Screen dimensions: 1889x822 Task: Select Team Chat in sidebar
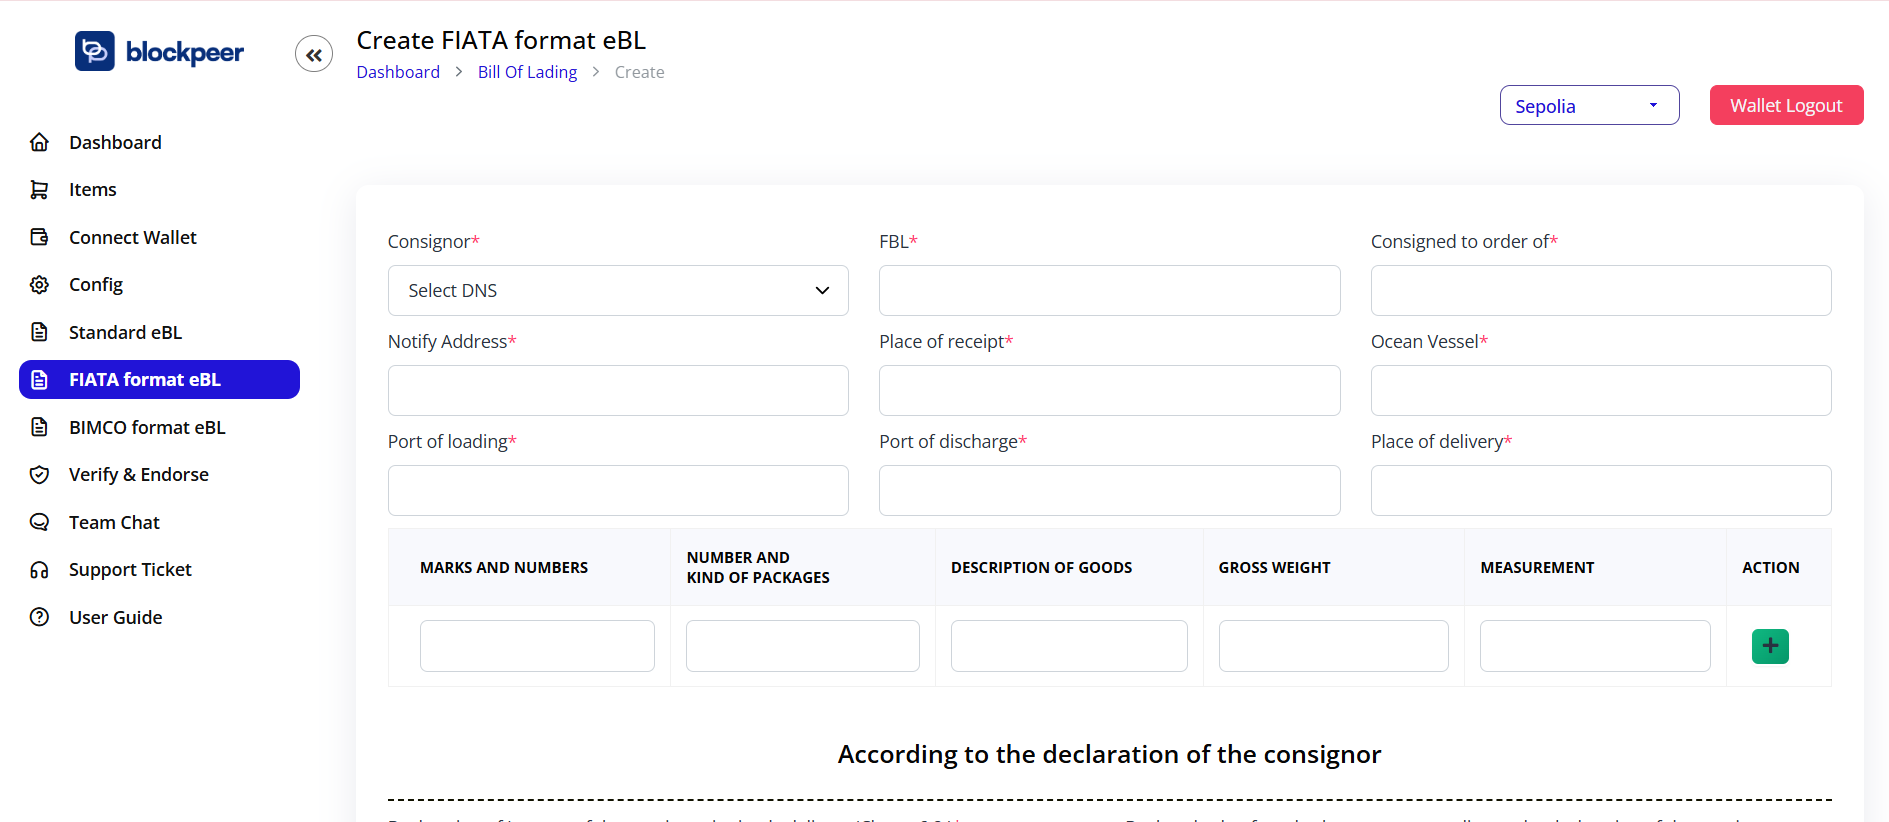pos(114,522)
